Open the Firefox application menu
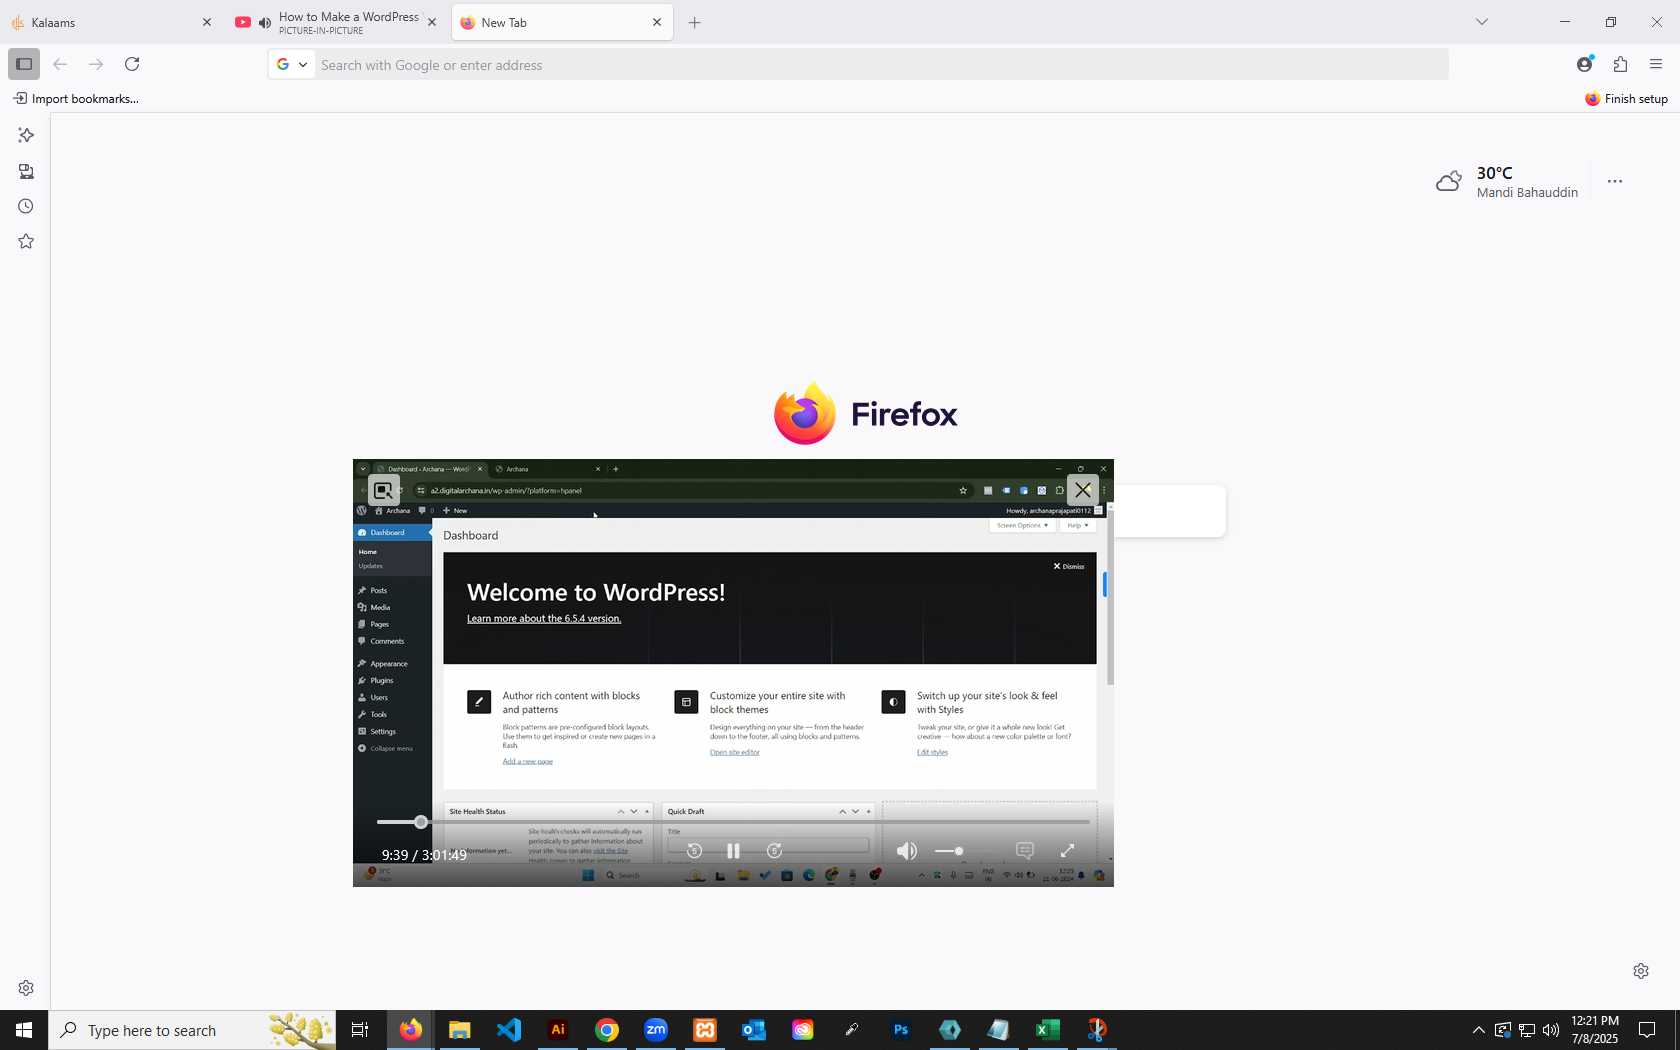The width and height of the screenshot is (1680, 1050). pyautogui.click(x=1656, y=64)
